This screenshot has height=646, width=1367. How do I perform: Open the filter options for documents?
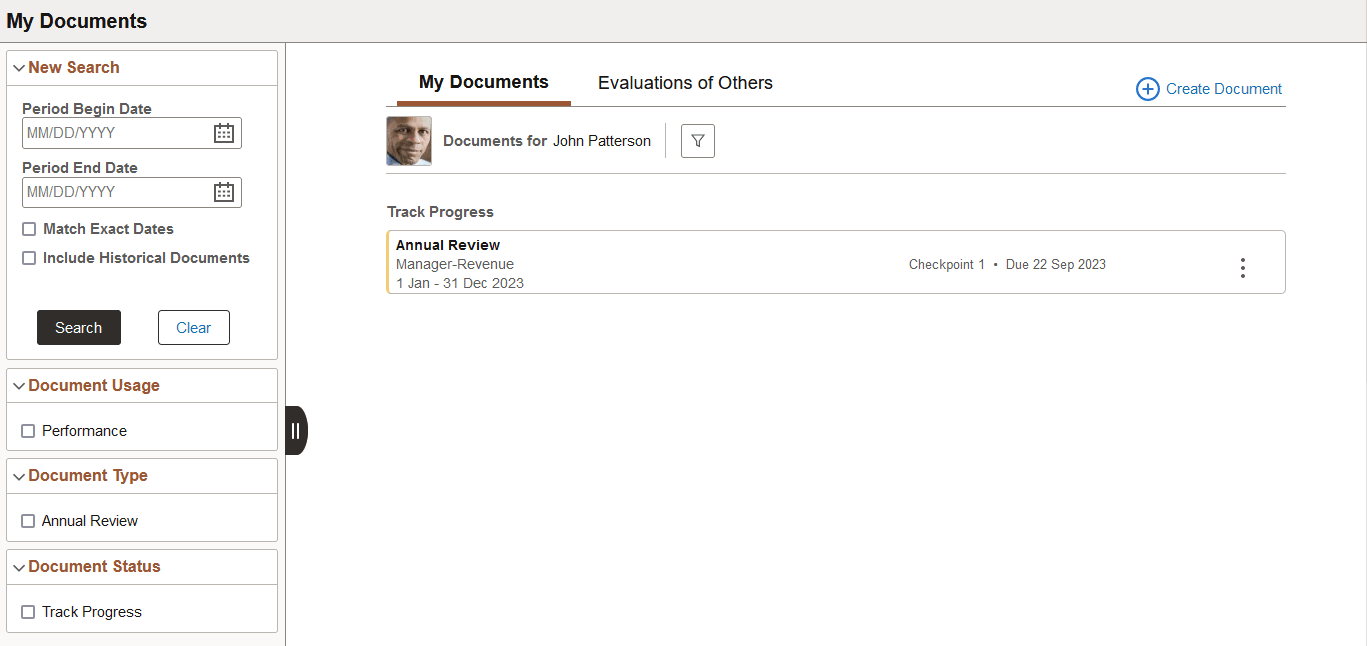697,140
